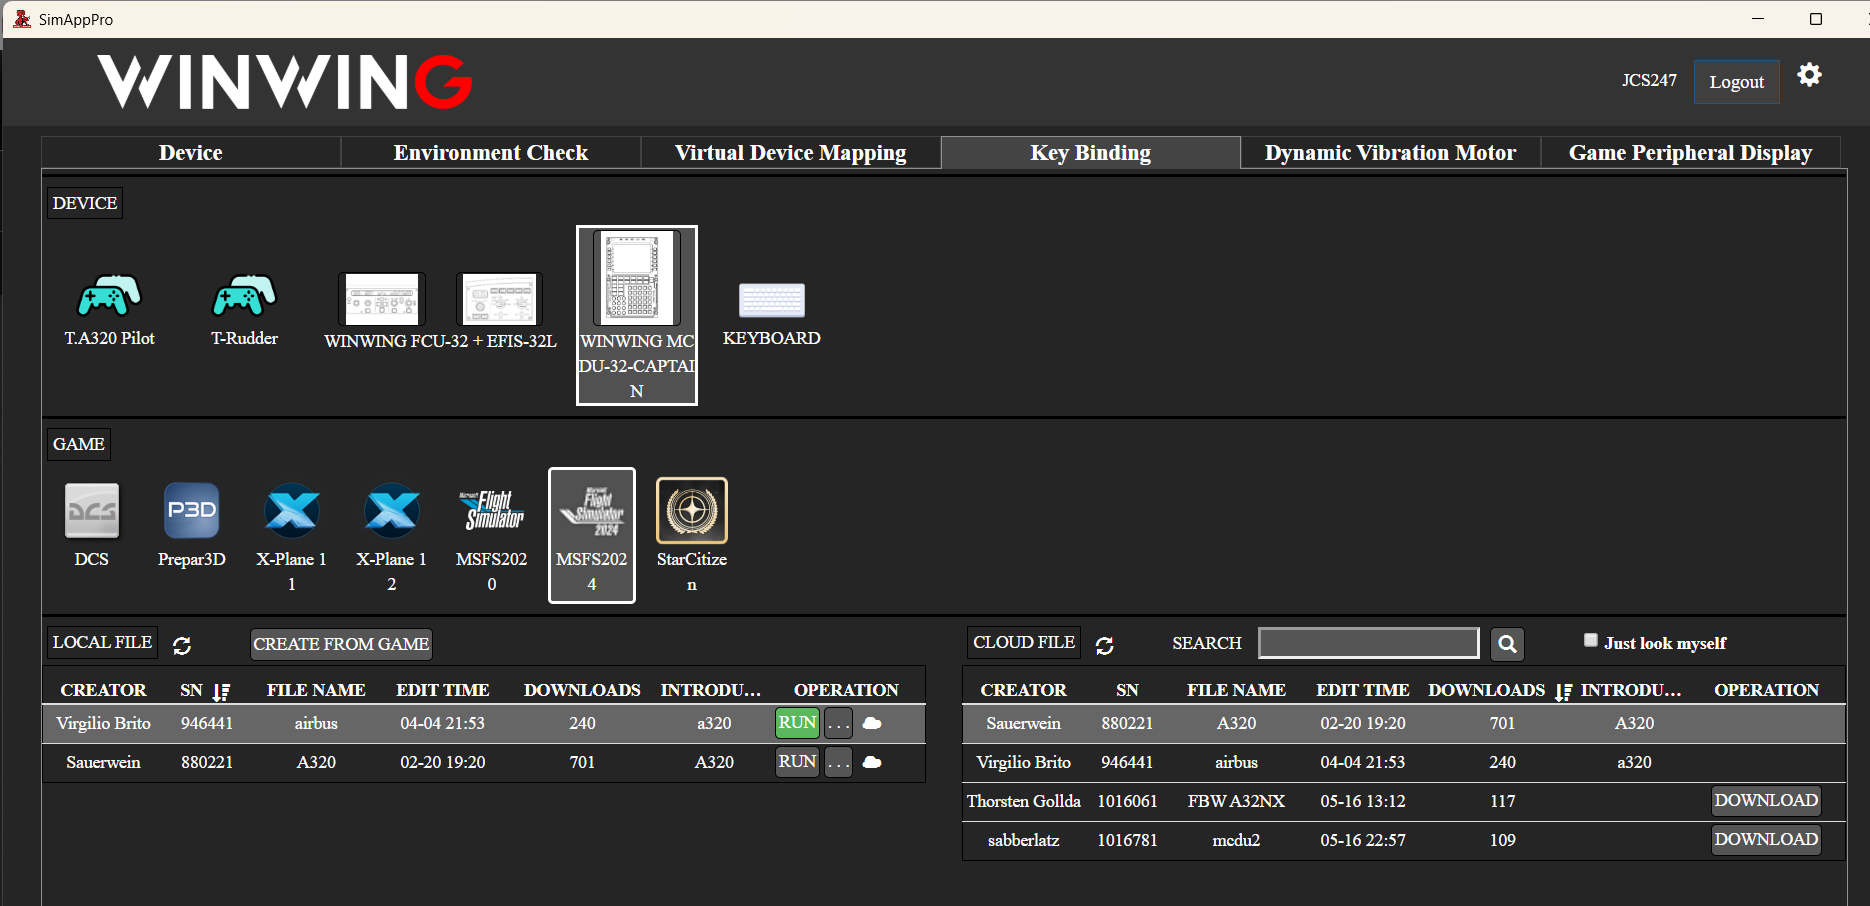Click the LOCAL FILE label button

coord(102,642)
